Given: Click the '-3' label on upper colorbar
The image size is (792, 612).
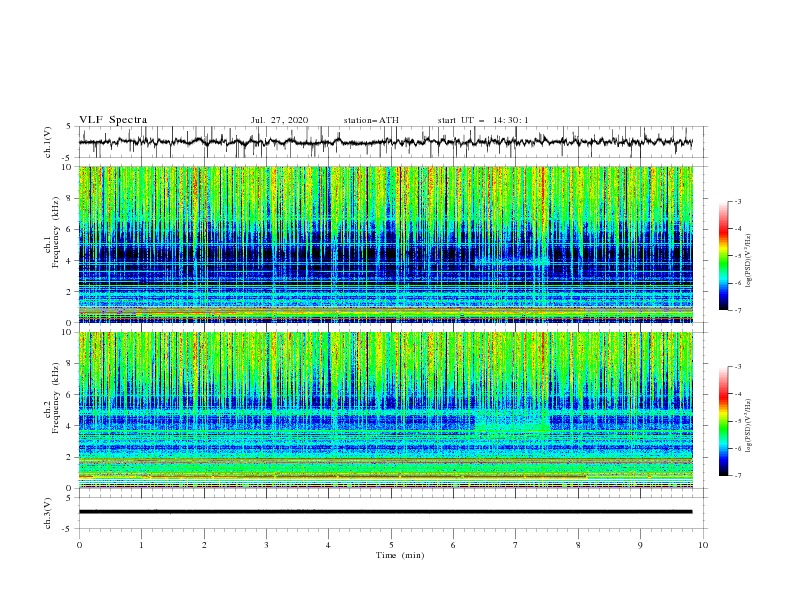Looking at the screenshot, I should (737, 201).
